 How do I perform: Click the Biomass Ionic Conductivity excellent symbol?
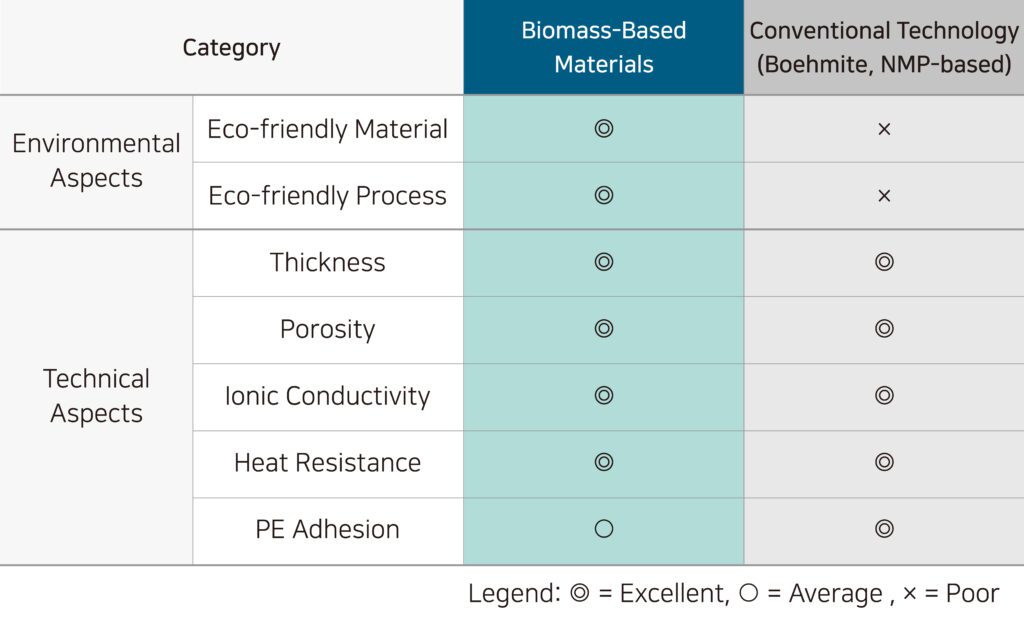click(604, 395)
